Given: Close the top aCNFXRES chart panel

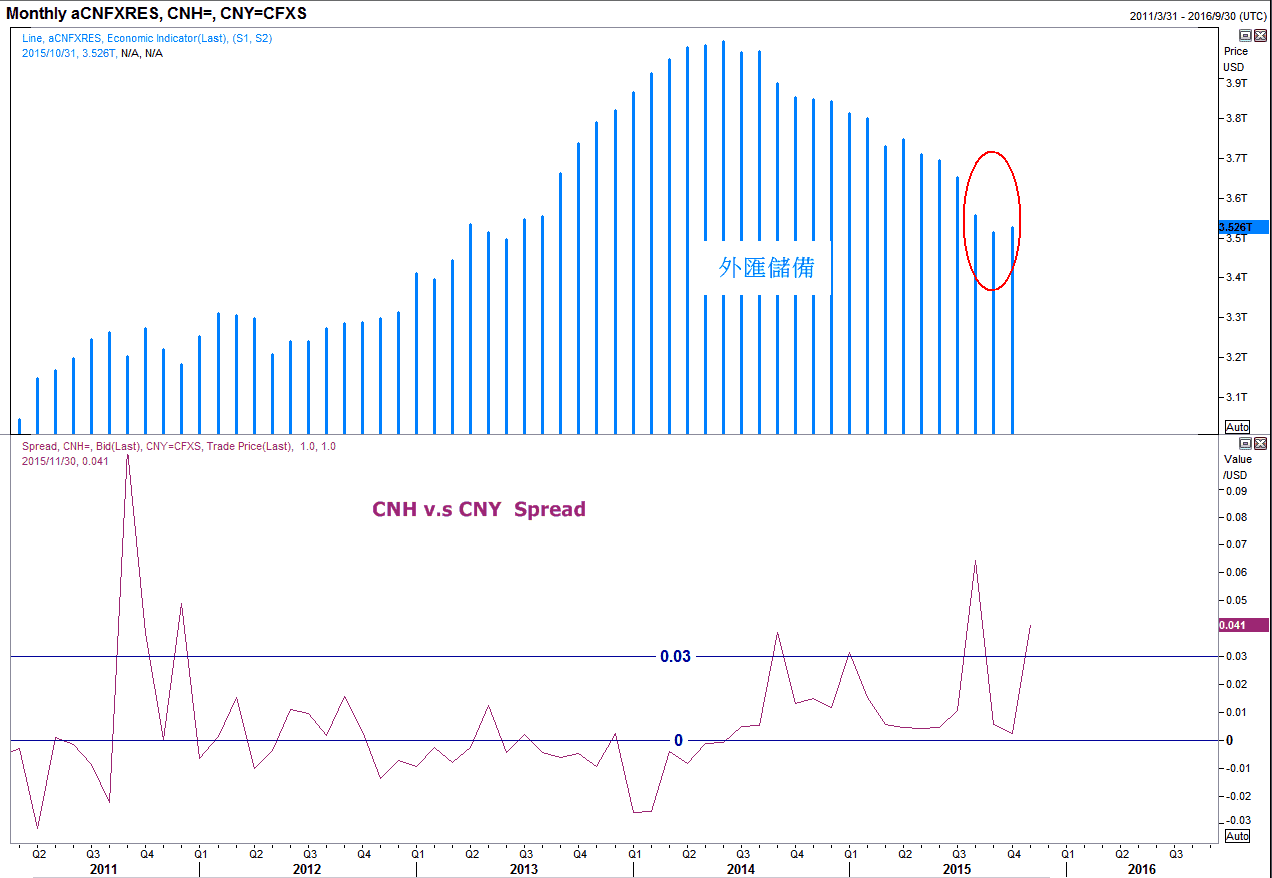Looking at the screenshot, I should [x=1260, y=35].
